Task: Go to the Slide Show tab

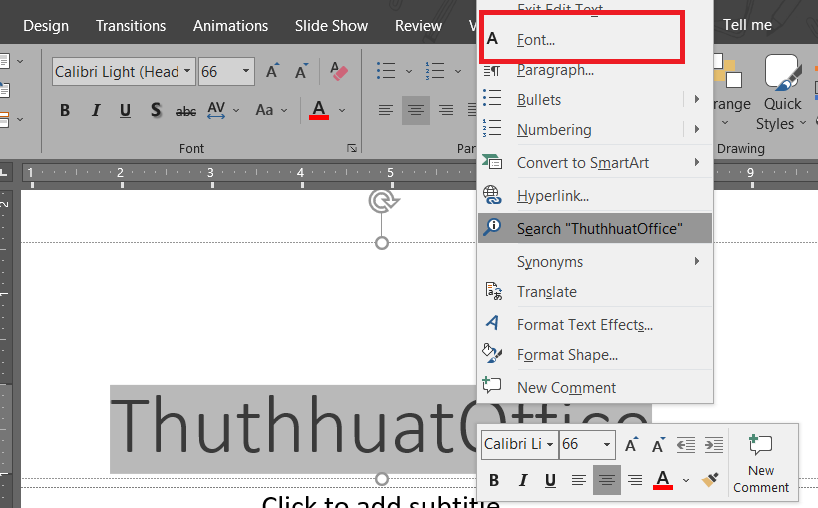Action: click(x=331, y=26)
